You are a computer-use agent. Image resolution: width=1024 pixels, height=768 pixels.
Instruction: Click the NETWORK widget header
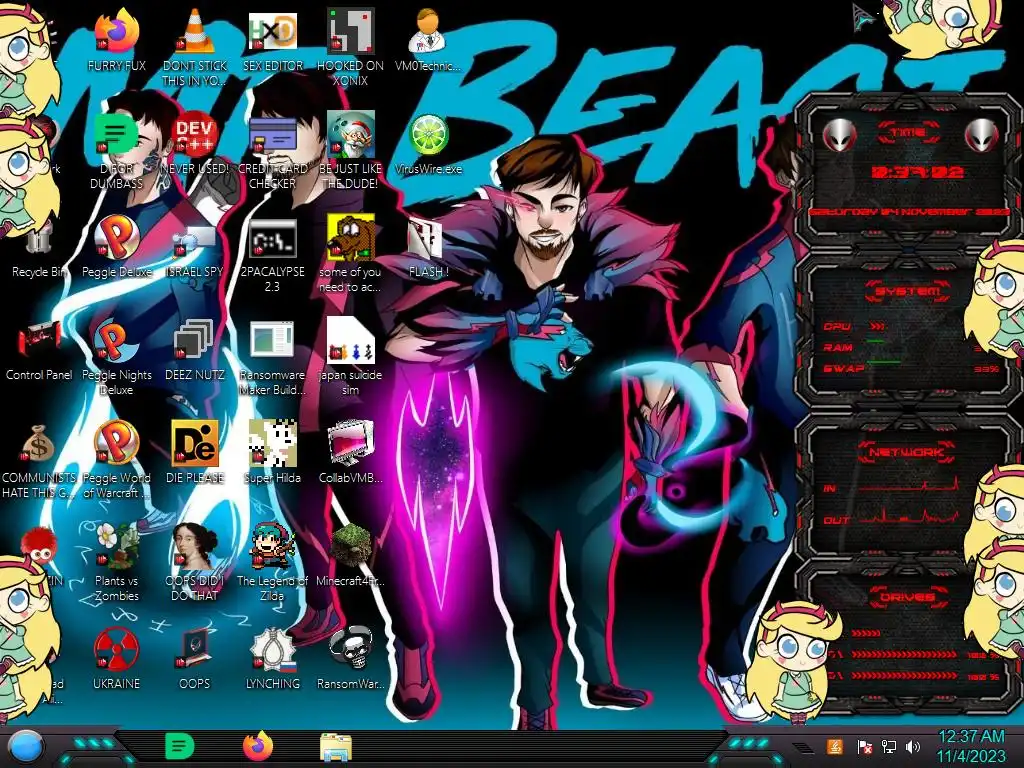tap(907, 451)
